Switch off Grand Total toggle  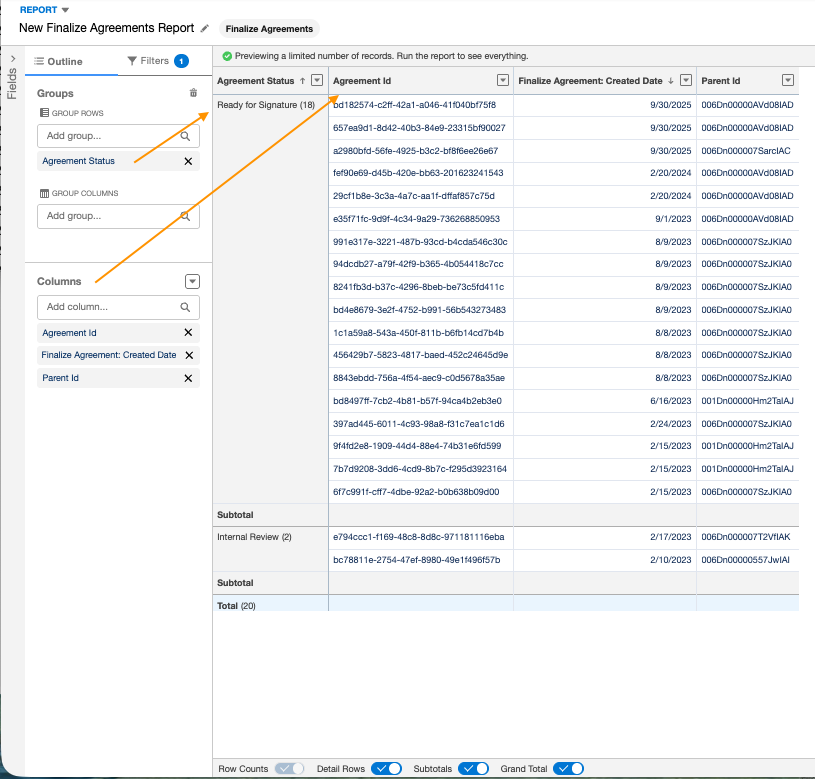click(x=568, y=769)
